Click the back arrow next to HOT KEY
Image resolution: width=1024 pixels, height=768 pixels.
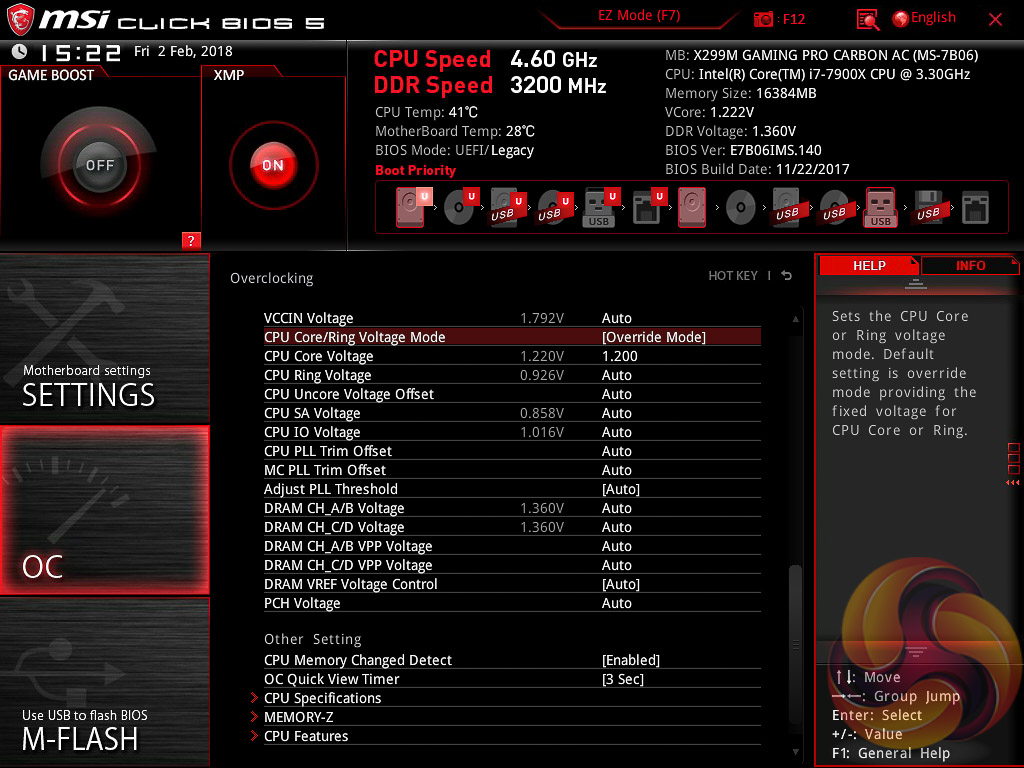pos(787,276)
